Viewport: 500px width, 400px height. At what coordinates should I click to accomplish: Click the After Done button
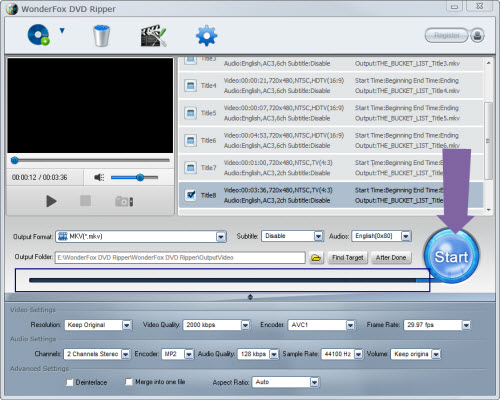pyautogui.click(x=391, y=258)
